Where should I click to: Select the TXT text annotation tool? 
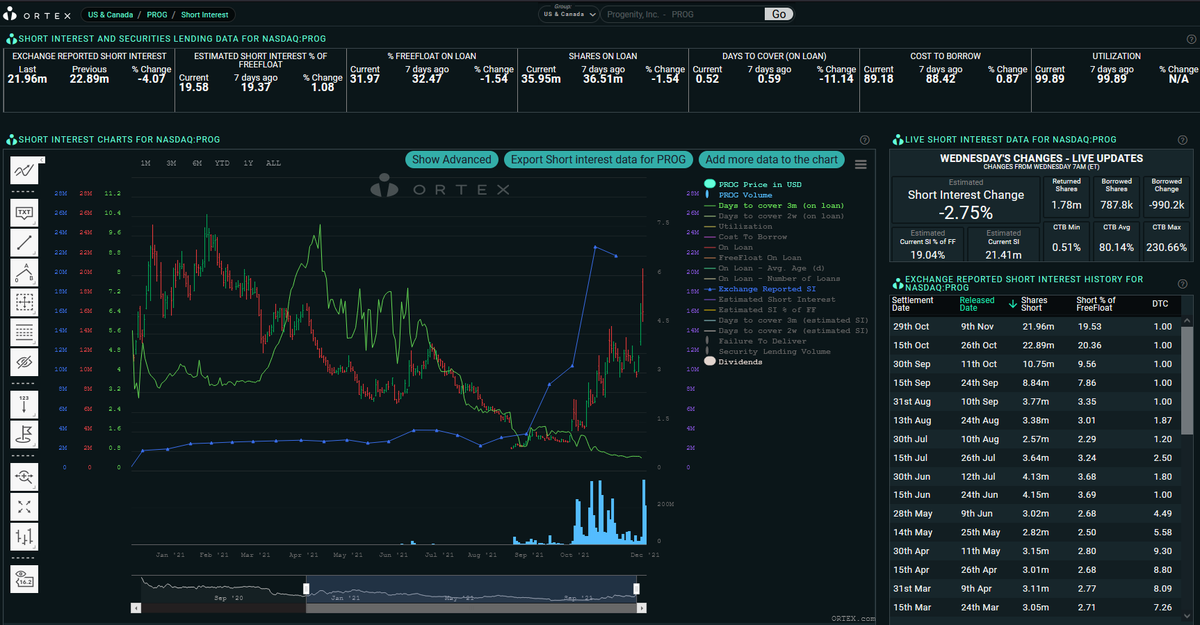[x=24, y=212]
